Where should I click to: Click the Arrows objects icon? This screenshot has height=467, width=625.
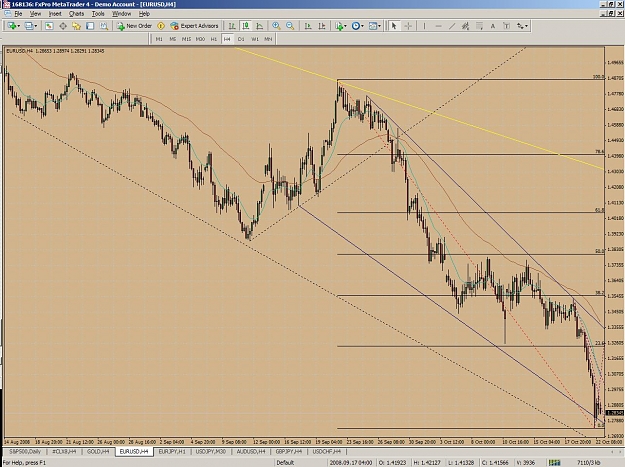[521, 26]
